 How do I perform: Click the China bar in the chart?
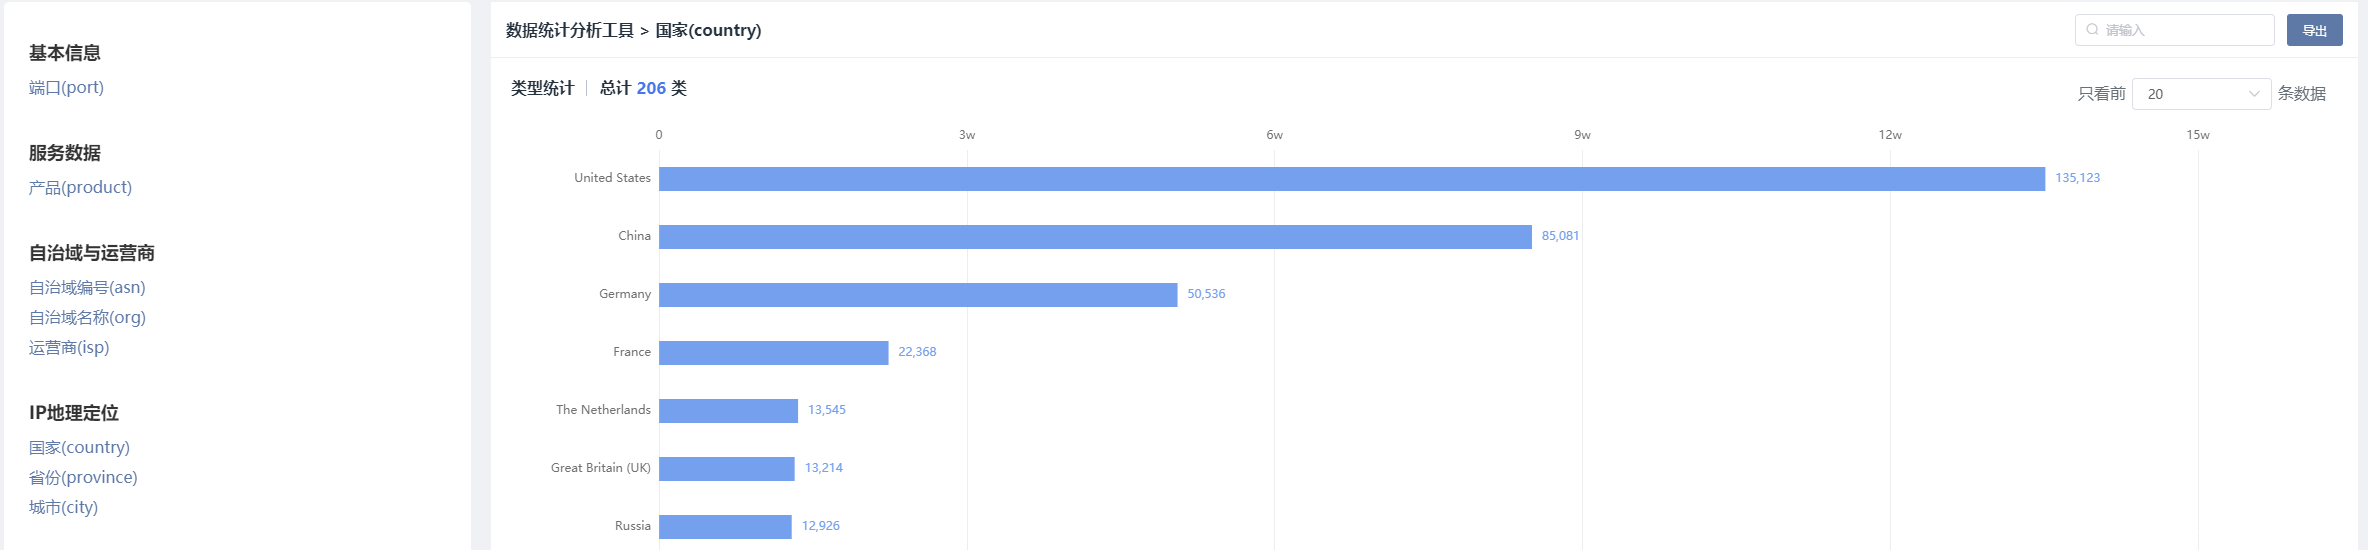click(x=1095, y=237)
